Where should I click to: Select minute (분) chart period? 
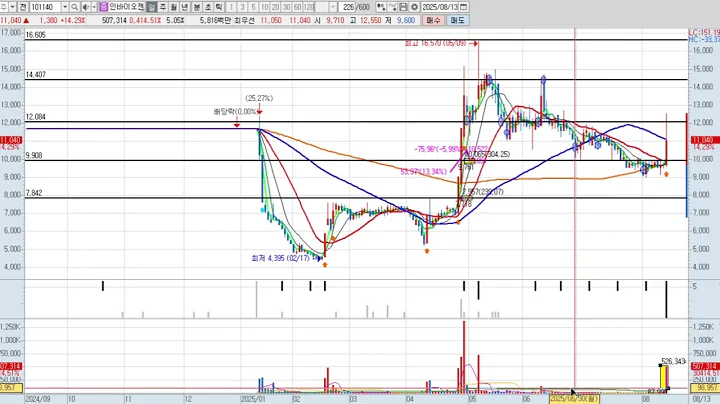point(197,7)
